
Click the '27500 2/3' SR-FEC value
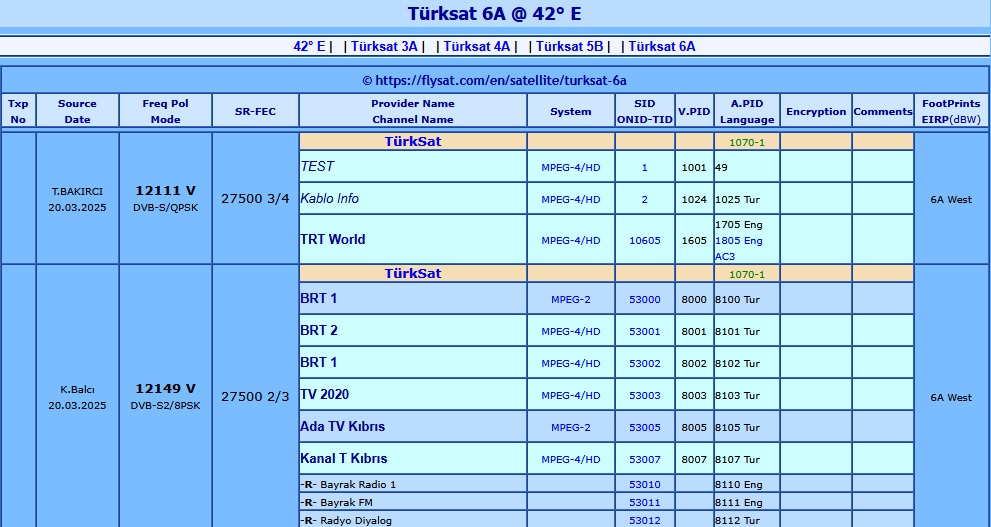tap(255, 397)
